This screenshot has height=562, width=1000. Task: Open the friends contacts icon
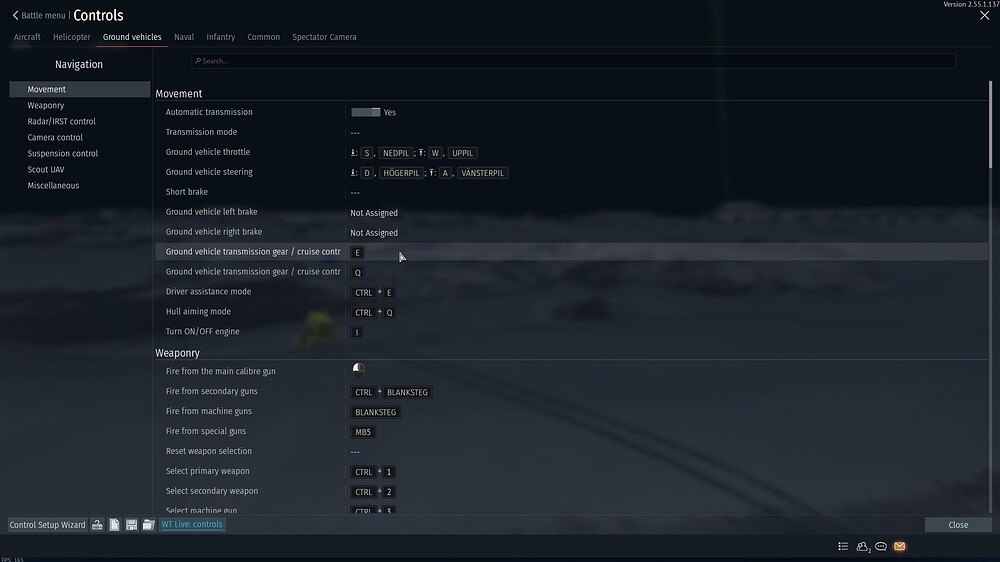tap(863, 547)
